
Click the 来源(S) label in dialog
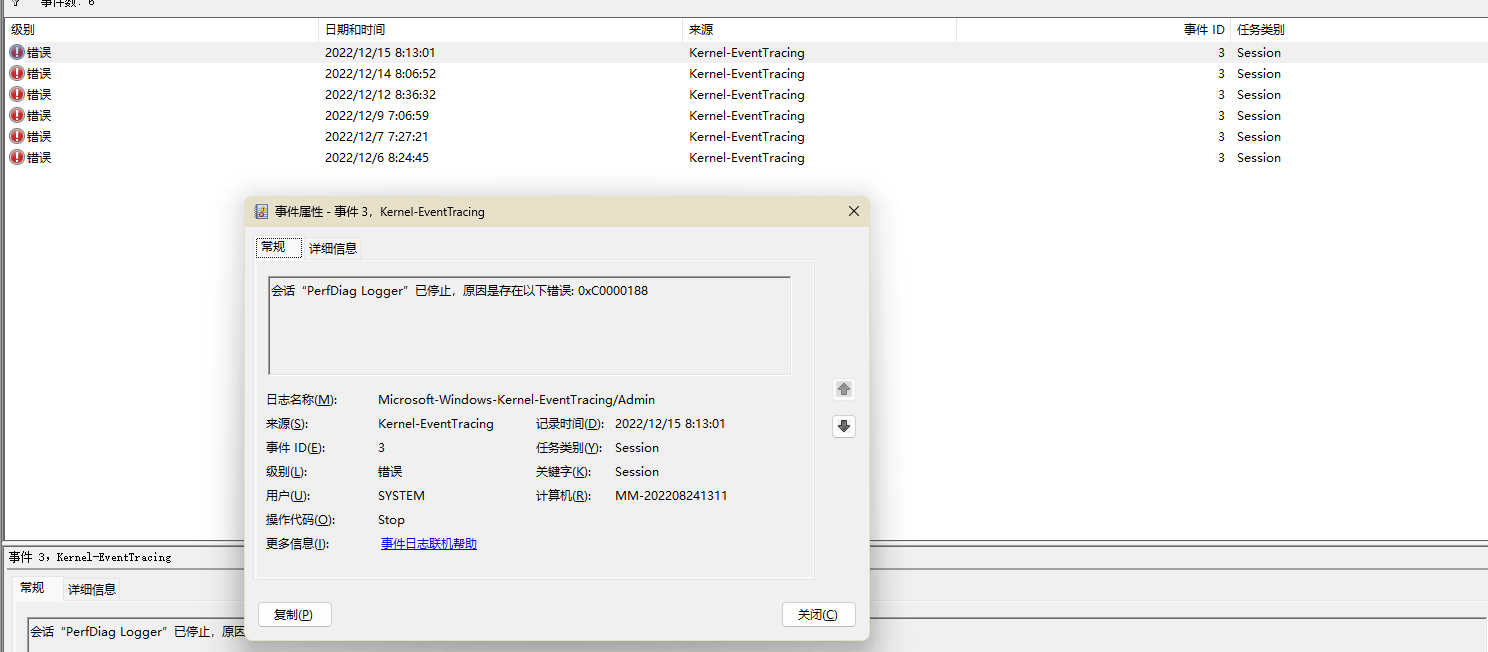287,423
